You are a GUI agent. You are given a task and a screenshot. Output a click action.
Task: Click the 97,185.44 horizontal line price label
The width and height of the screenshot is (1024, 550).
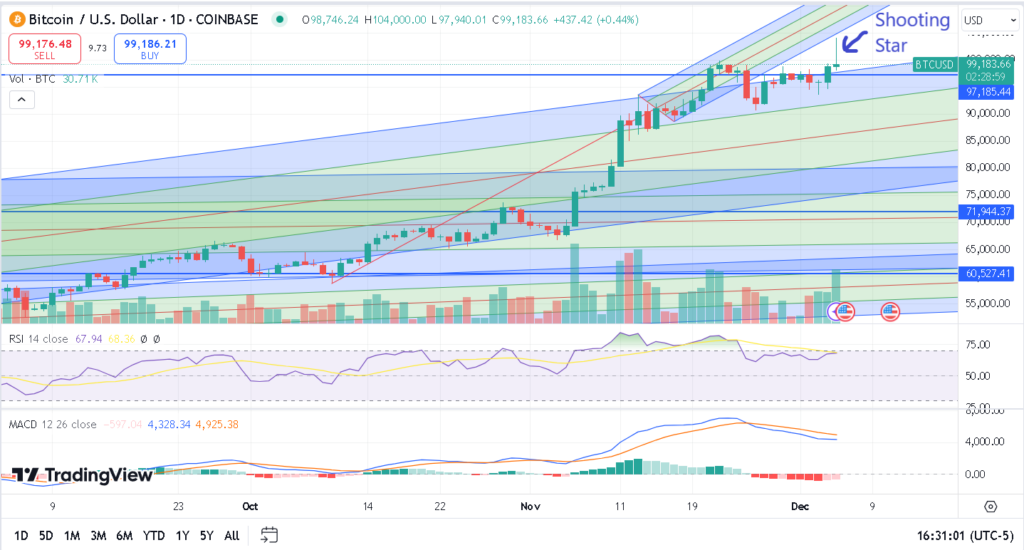tap(988, 92)
